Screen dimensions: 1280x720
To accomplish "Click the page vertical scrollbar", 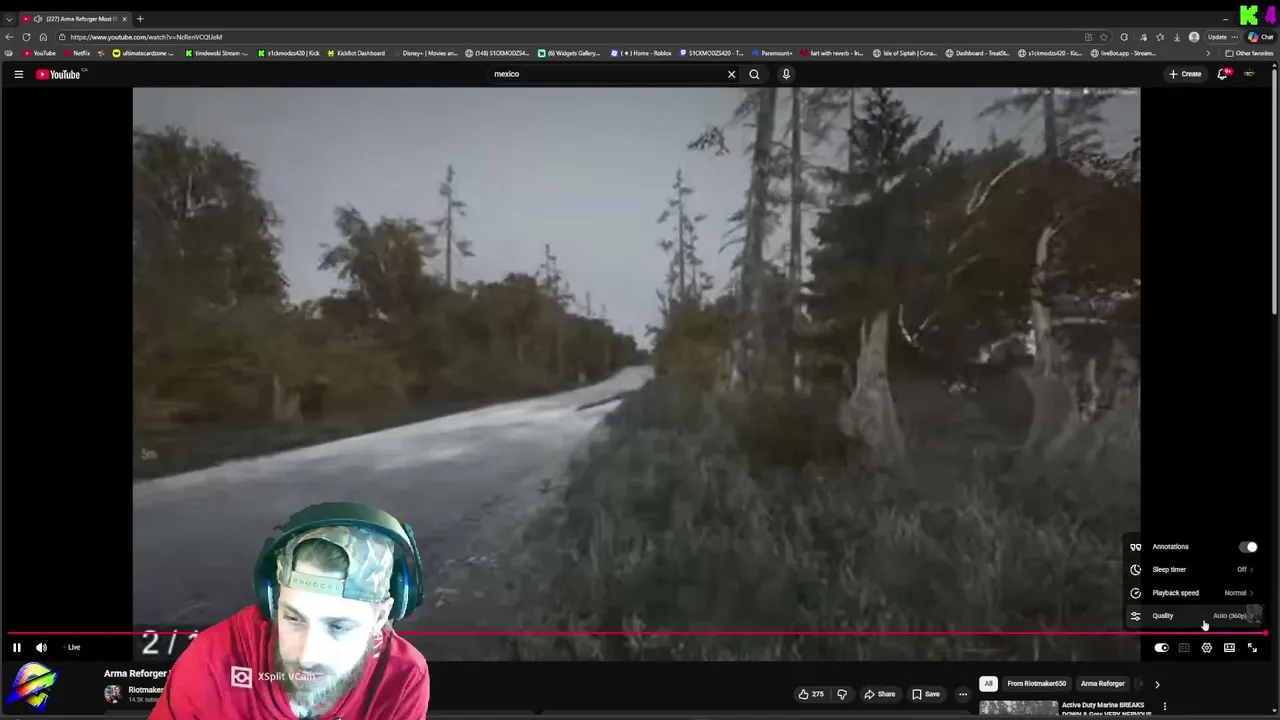I will tap(1275, 190).
